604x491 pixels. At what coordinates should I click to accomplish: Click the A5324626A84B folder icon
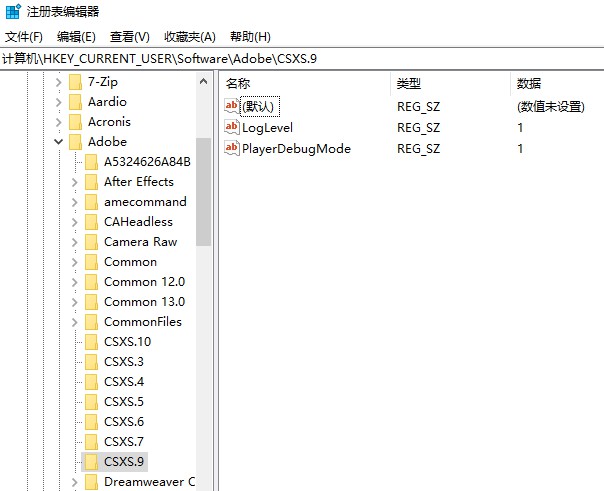(91, 162)
